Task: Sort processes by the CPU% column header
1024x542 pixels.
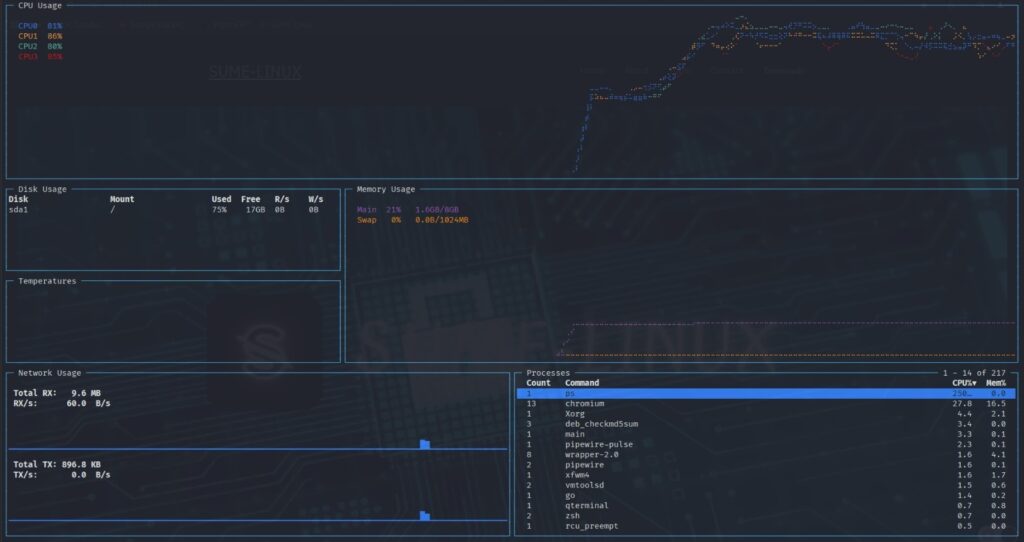Action: coord(965,383)
